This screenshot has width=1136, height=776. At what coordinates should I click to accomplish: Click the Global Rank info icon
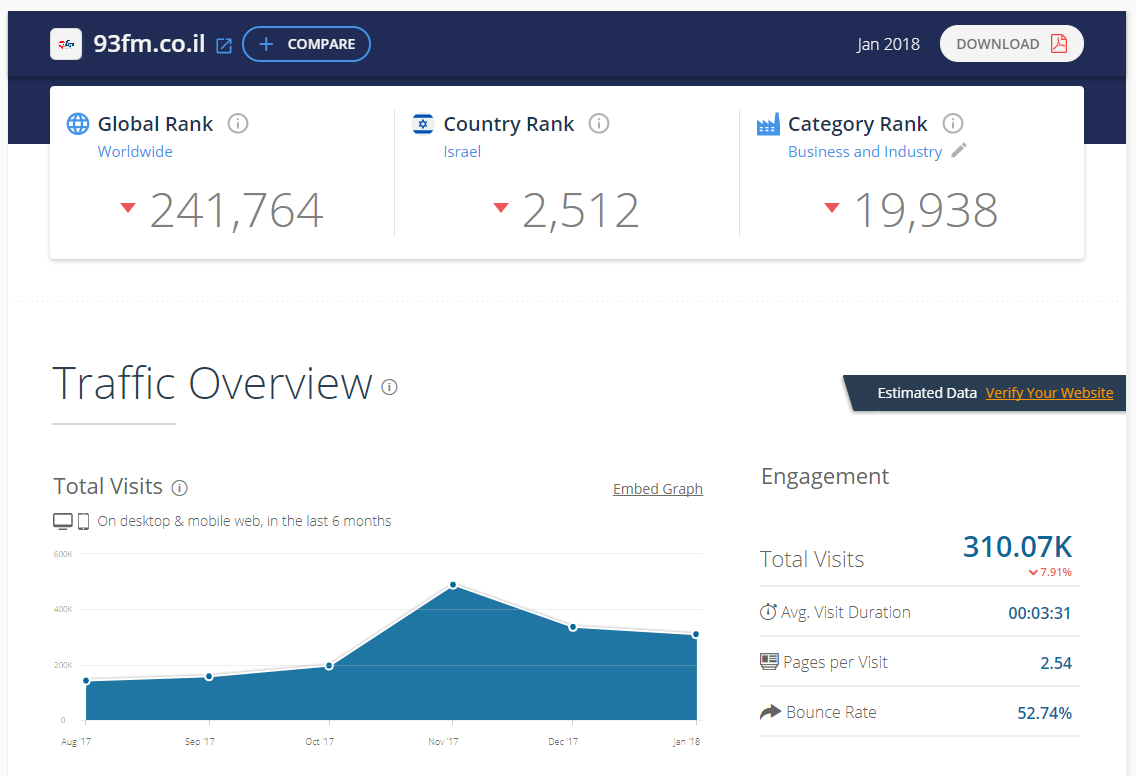(x=238, y=124)
